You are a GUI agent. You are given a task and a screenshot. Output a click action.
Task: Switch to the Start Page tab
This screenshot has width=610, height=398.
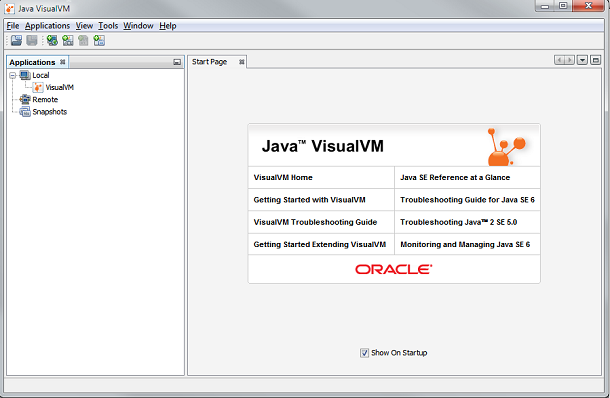[209, 62]
